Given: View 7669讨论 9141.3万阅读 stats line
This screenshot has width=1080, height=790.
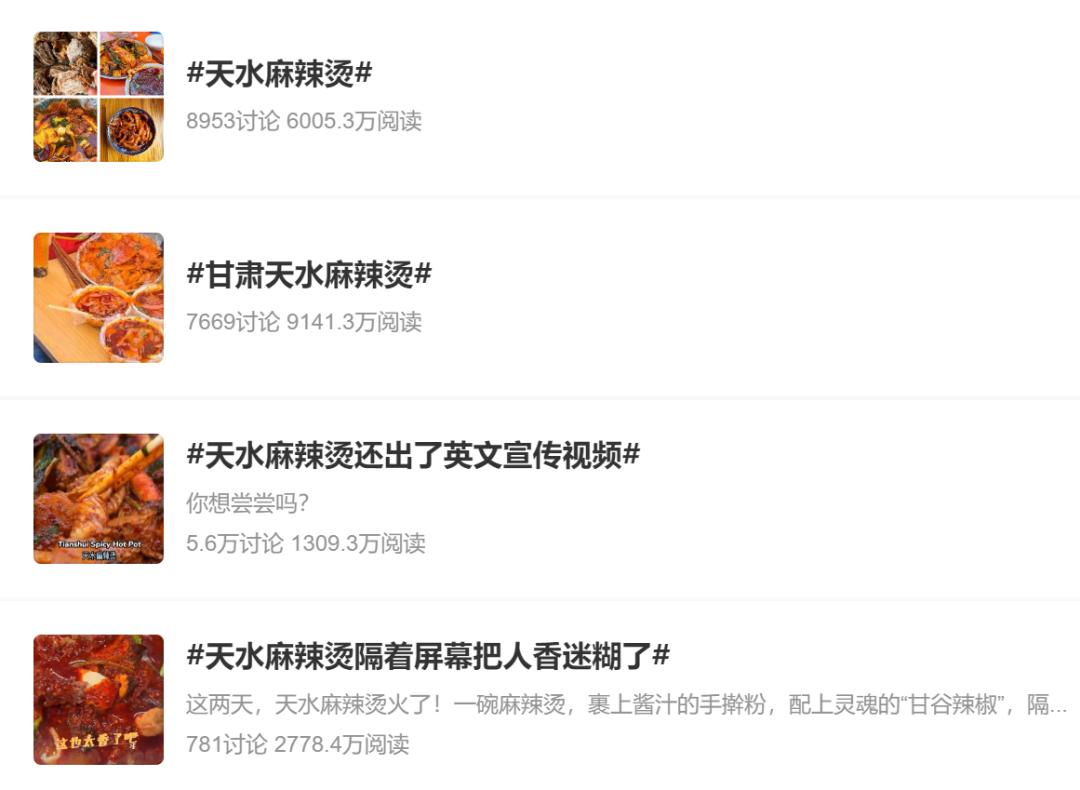Looking at the screenshot, I should tap(304, 322).
